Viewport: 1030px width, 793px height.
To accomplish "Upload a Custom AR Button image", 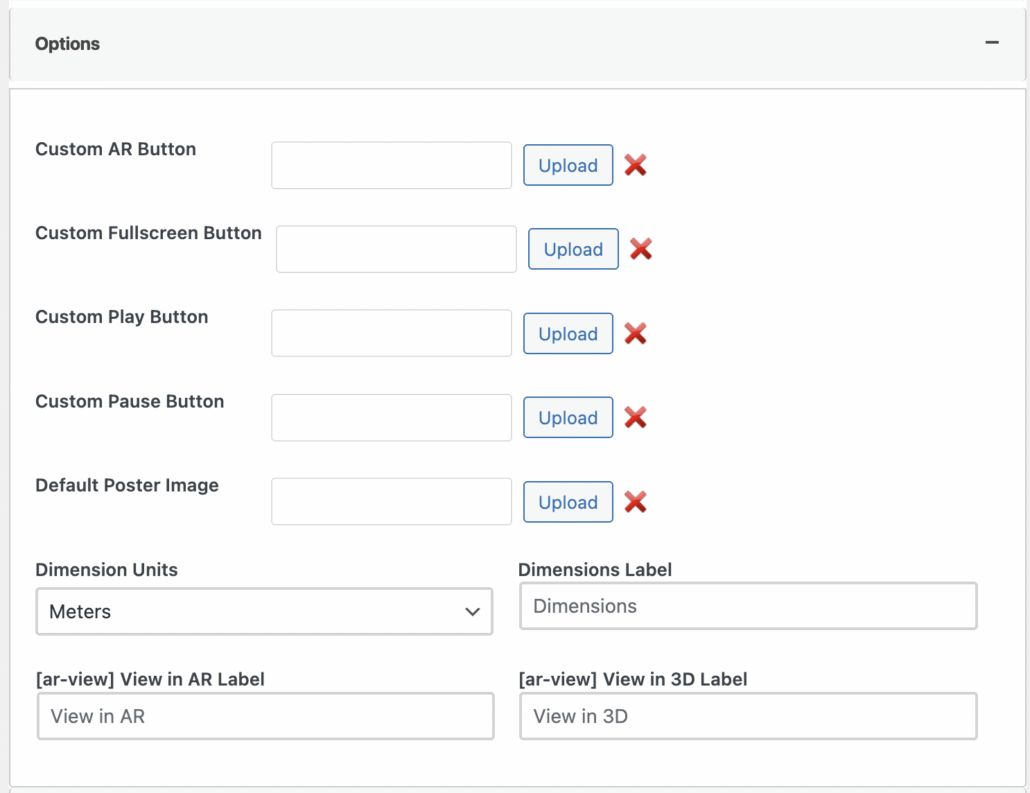I will (568, 165).
